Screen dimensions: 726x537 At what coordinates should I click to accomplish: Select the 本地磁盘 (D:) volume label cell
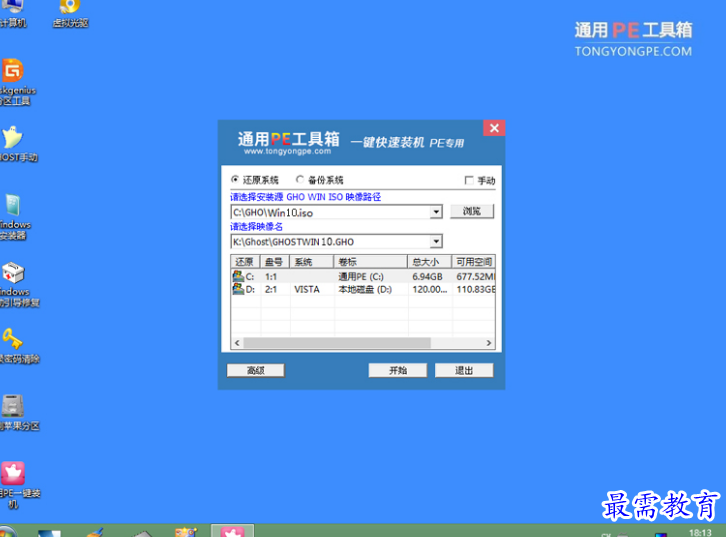pyautogui.click(x=365, y=289)
